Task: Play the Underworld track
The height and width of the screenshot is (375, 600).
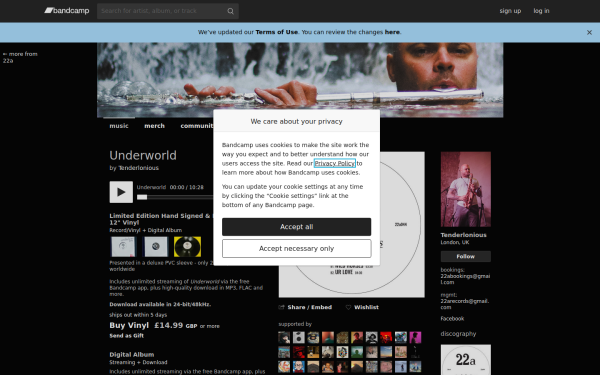Action: click(x=121, y=192)
